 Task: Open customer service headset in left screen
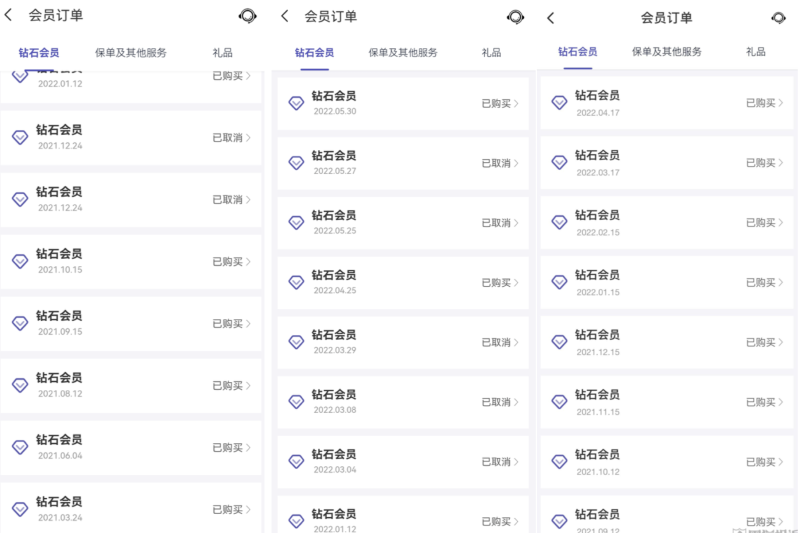coord(247,16)
